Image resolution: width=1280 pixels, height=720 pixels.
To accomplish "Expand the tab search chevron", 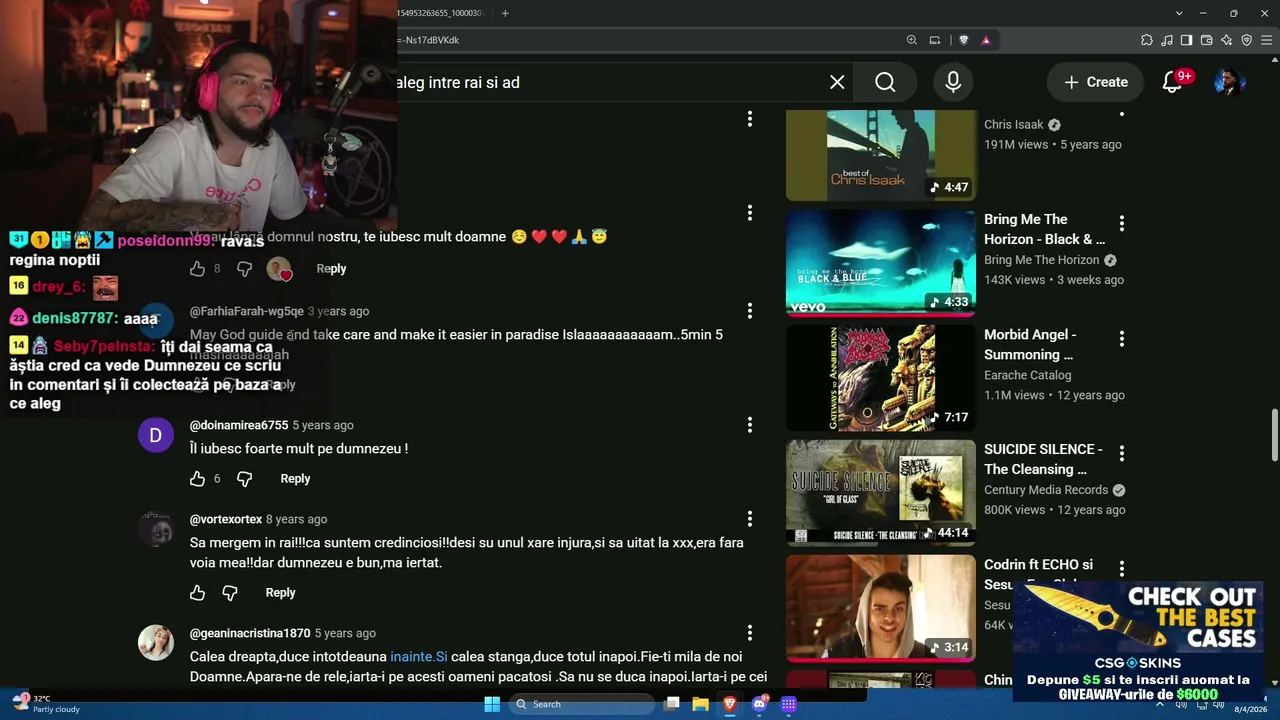I will pyautogui.click(x=1180, y=13).
